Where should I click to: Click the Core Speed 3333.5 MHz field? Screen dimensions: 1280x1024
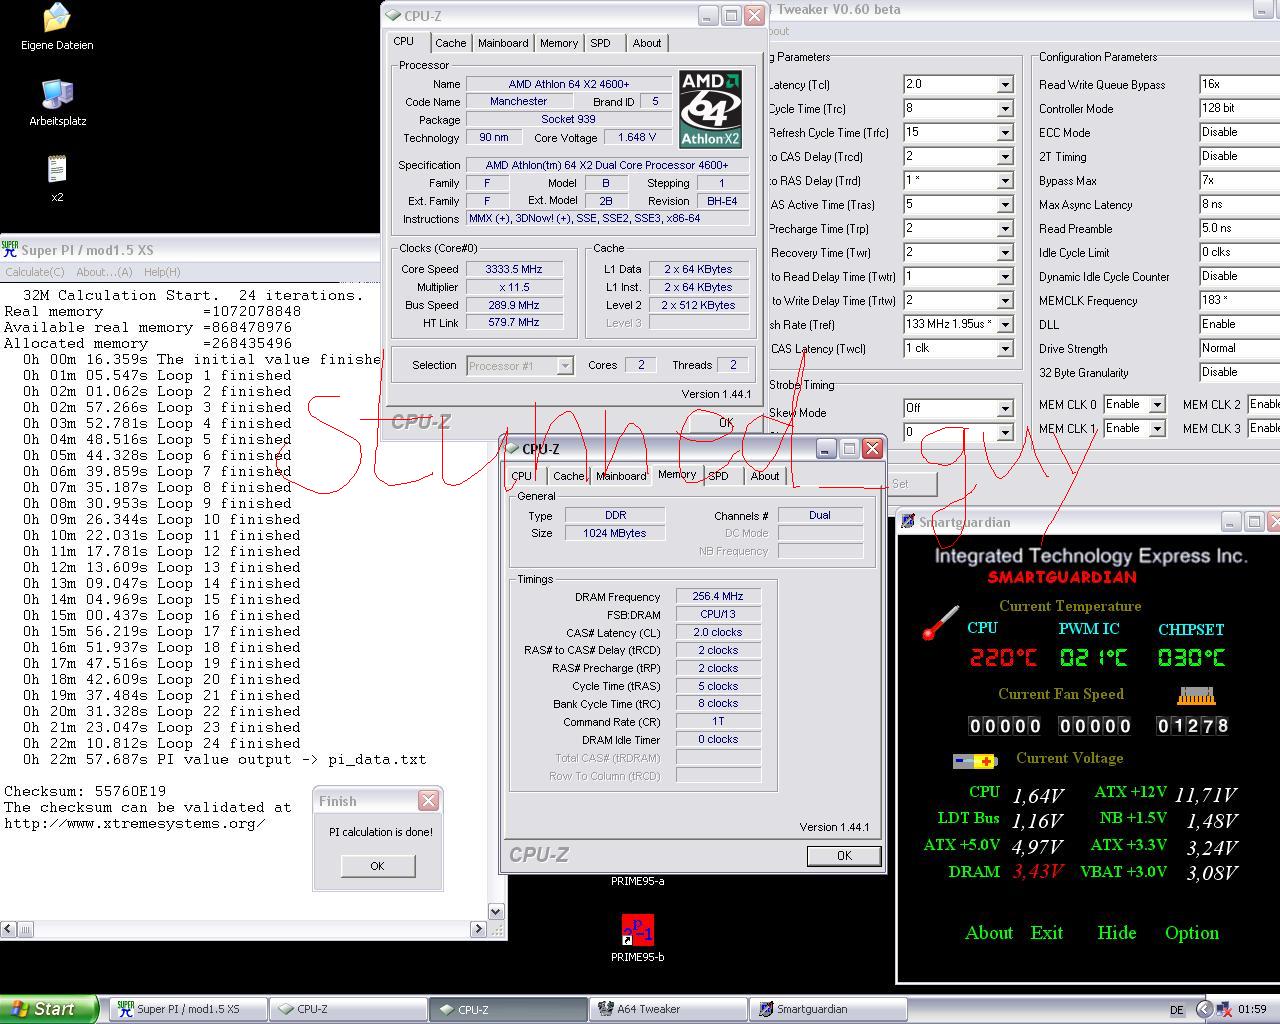click(514, 270)
